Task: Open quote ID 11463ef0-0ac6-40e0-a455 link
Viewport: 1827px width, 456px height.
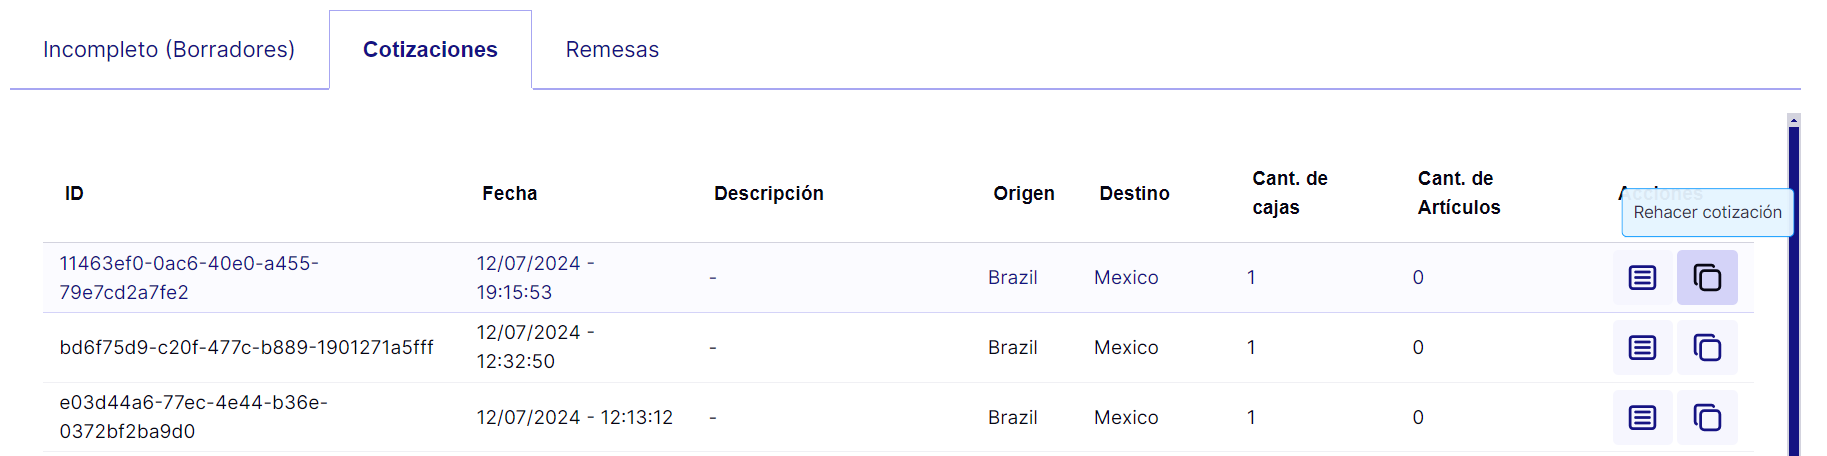Action: [189, 278]
